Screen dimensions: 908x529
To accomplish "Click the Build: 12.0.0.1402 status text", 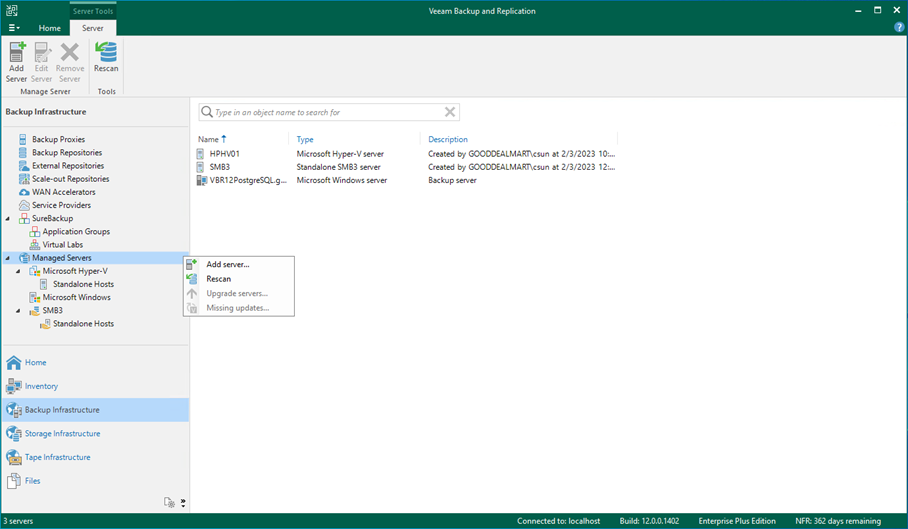I will point(649,521).
